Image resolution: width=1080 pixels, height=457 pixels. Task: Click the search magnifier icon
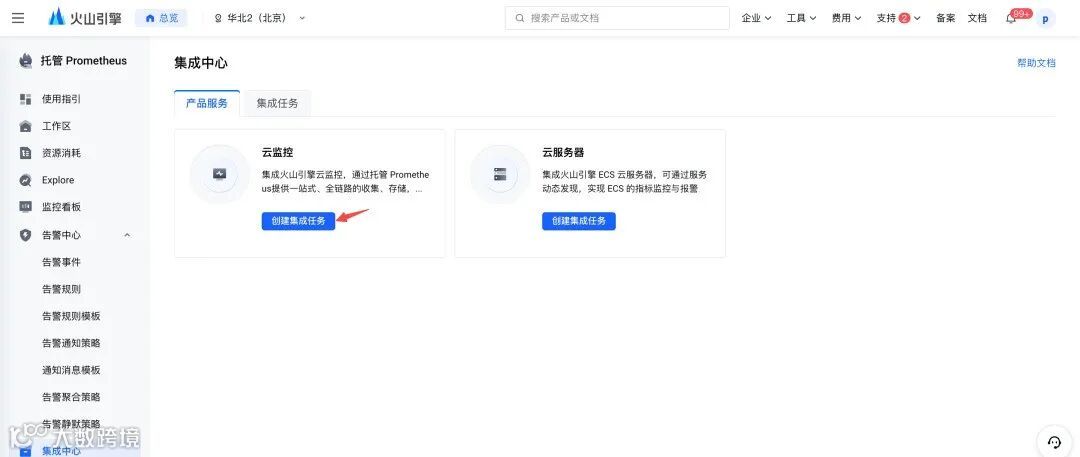pos(519,18)
